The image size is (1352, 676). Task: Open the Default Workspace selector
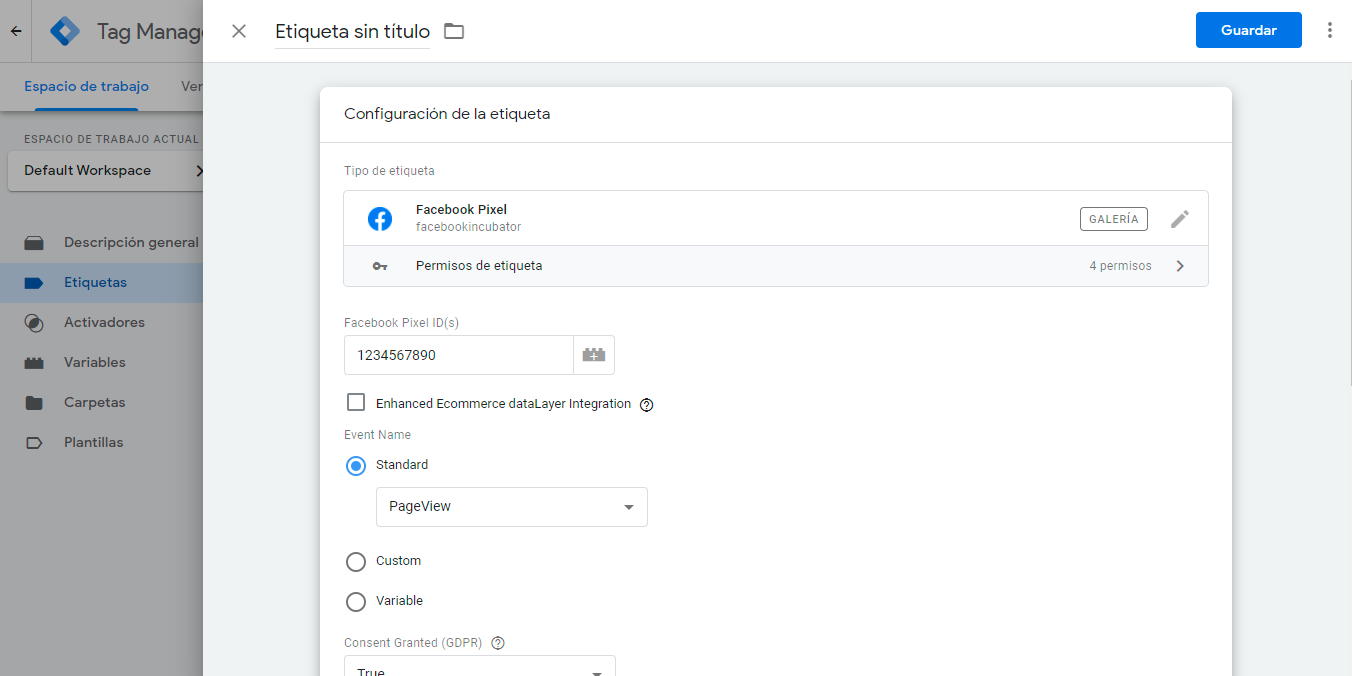point(105,170)
